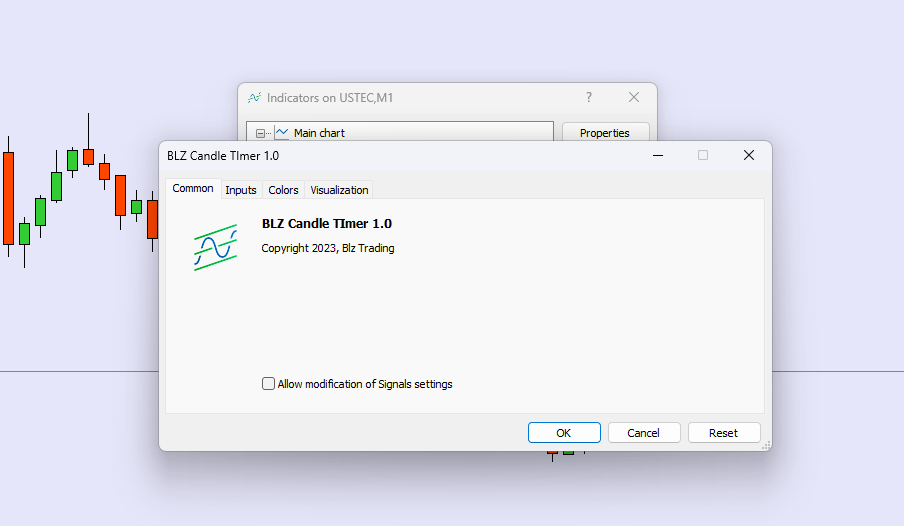
Task: Collapse the Main chart tree node
Action: [x=260, y=133]
